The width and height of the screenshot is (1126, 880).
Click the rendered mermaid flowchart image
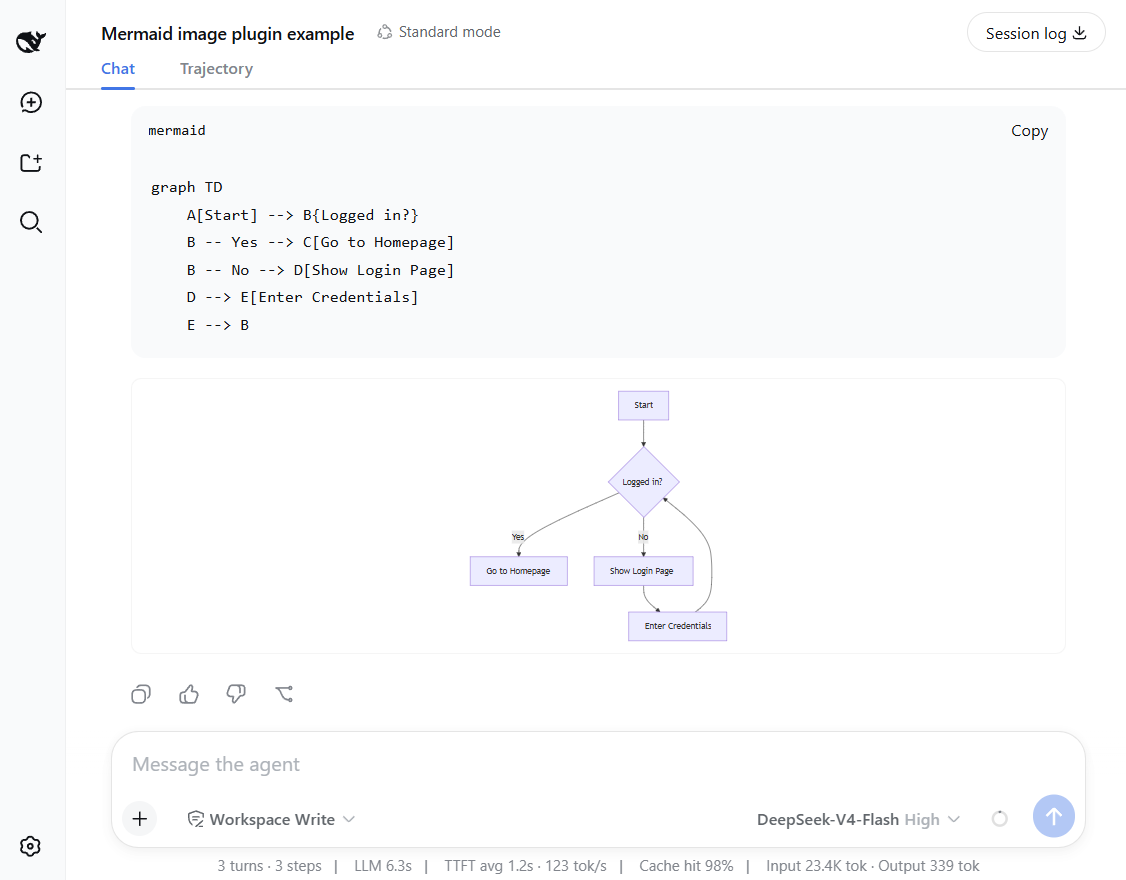[598, 516]
